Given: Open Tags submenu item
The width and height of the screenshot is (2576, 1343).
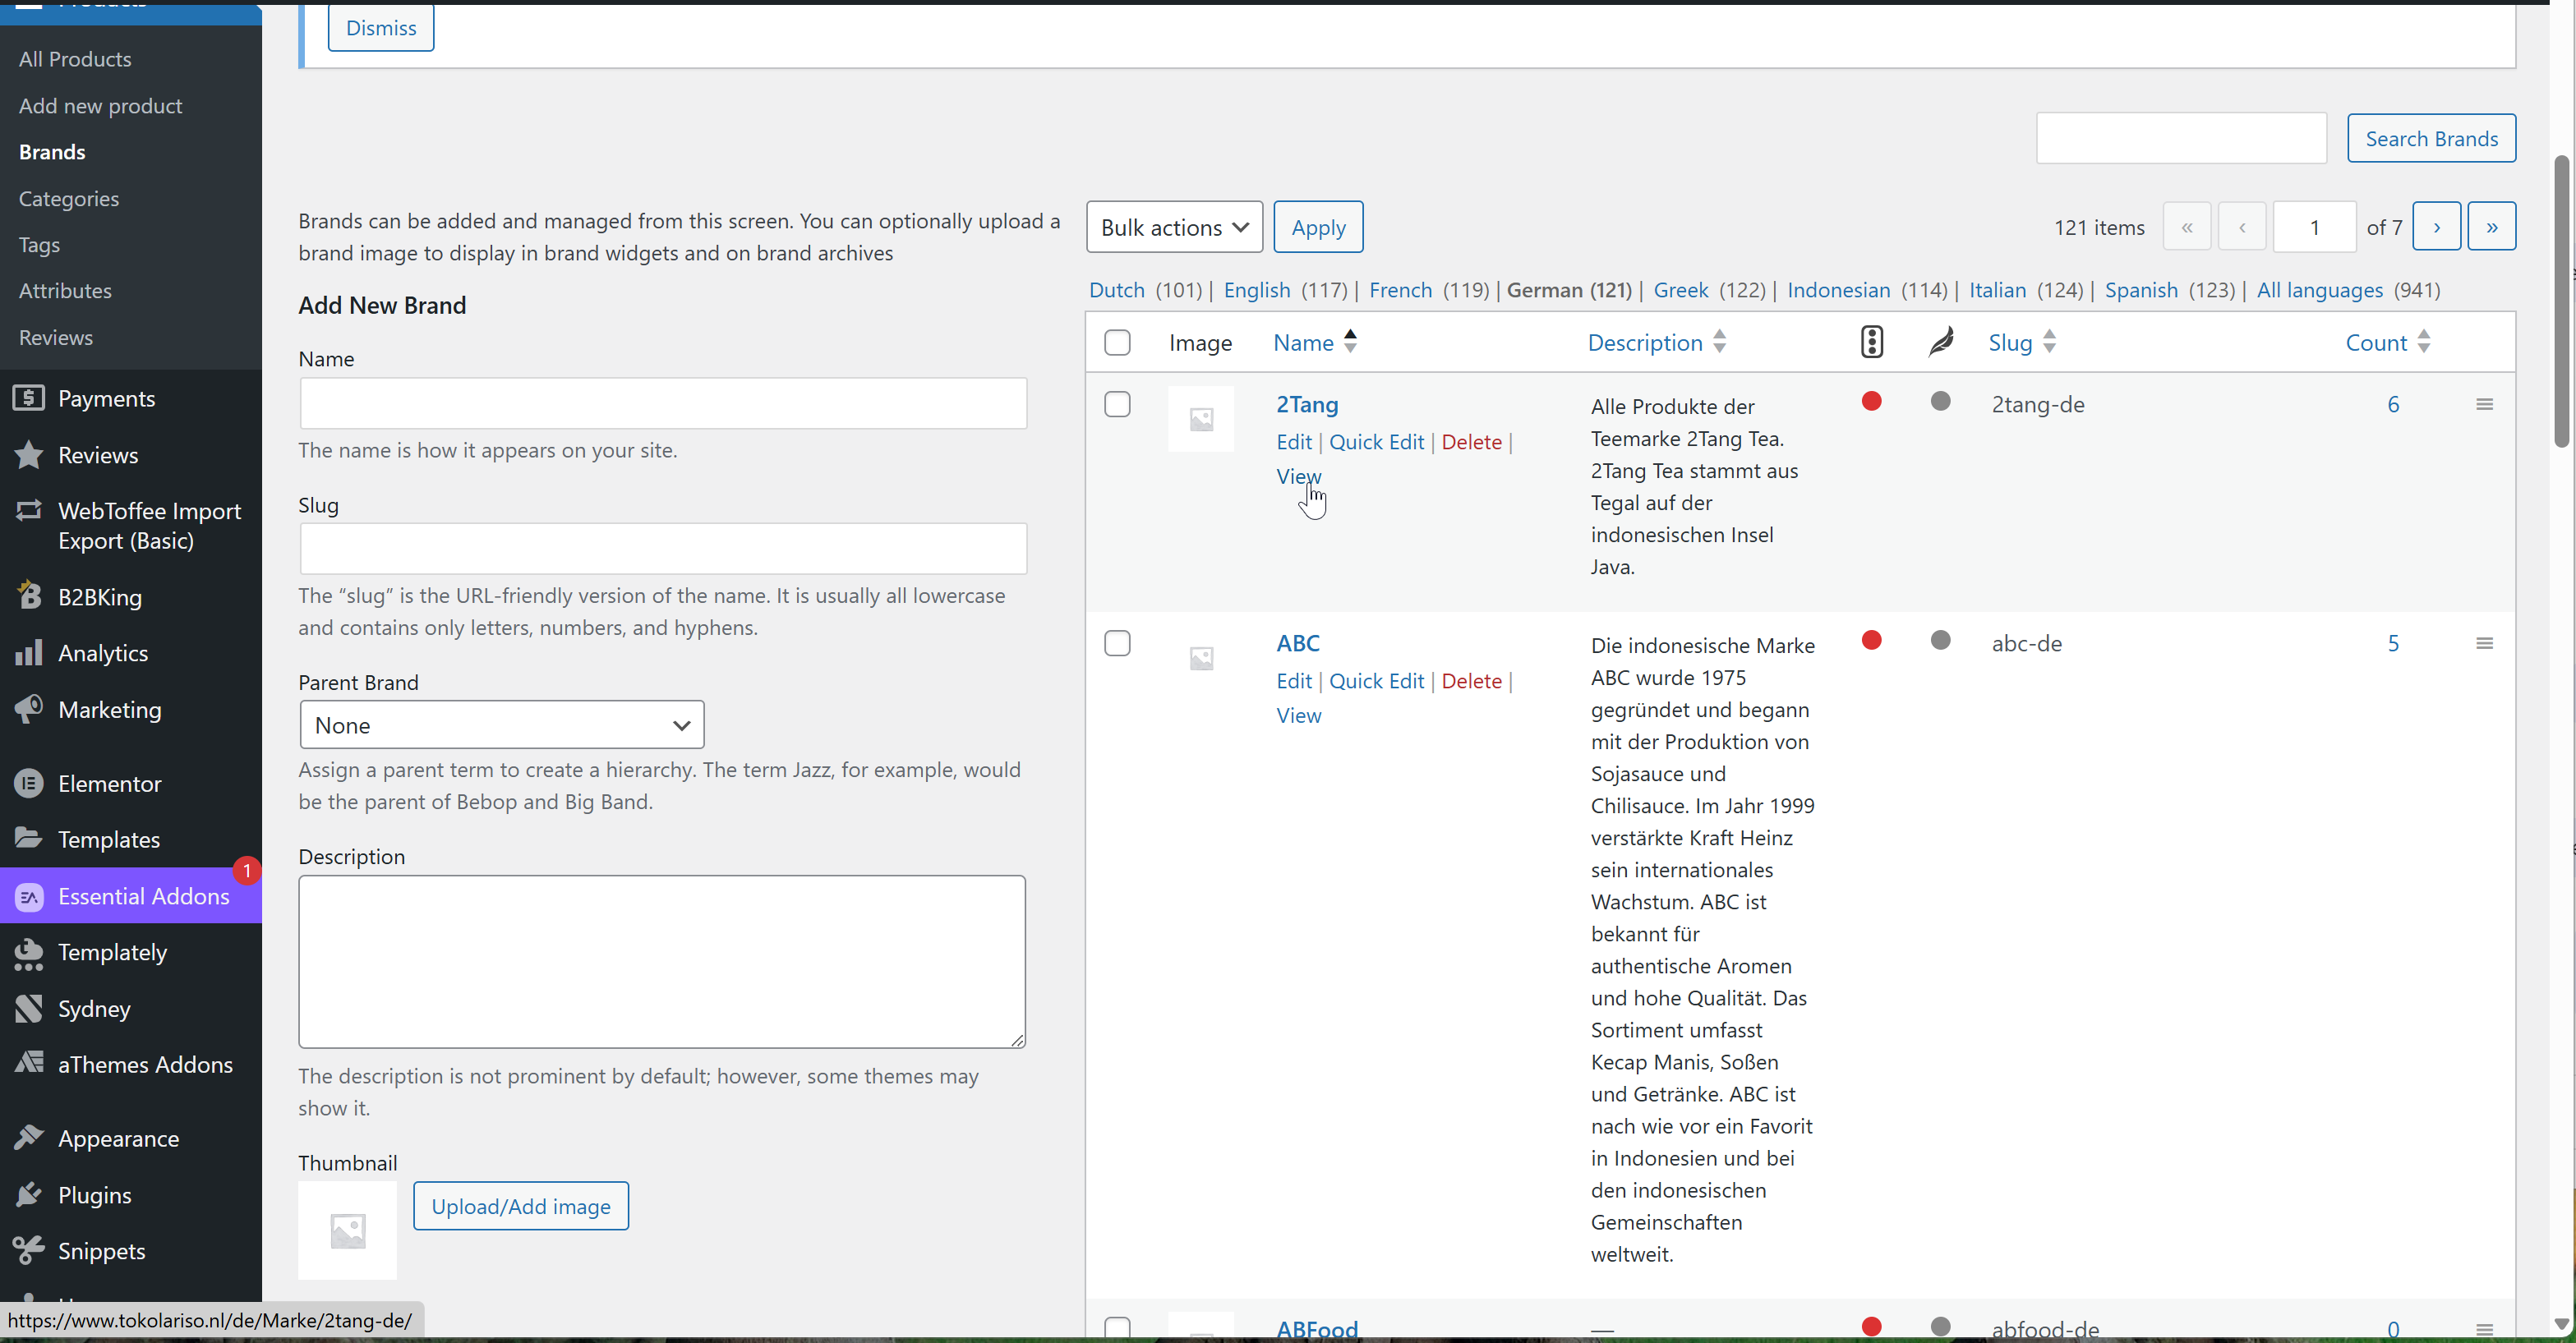Looking at the screenshot, I should (x=39, y=245).
